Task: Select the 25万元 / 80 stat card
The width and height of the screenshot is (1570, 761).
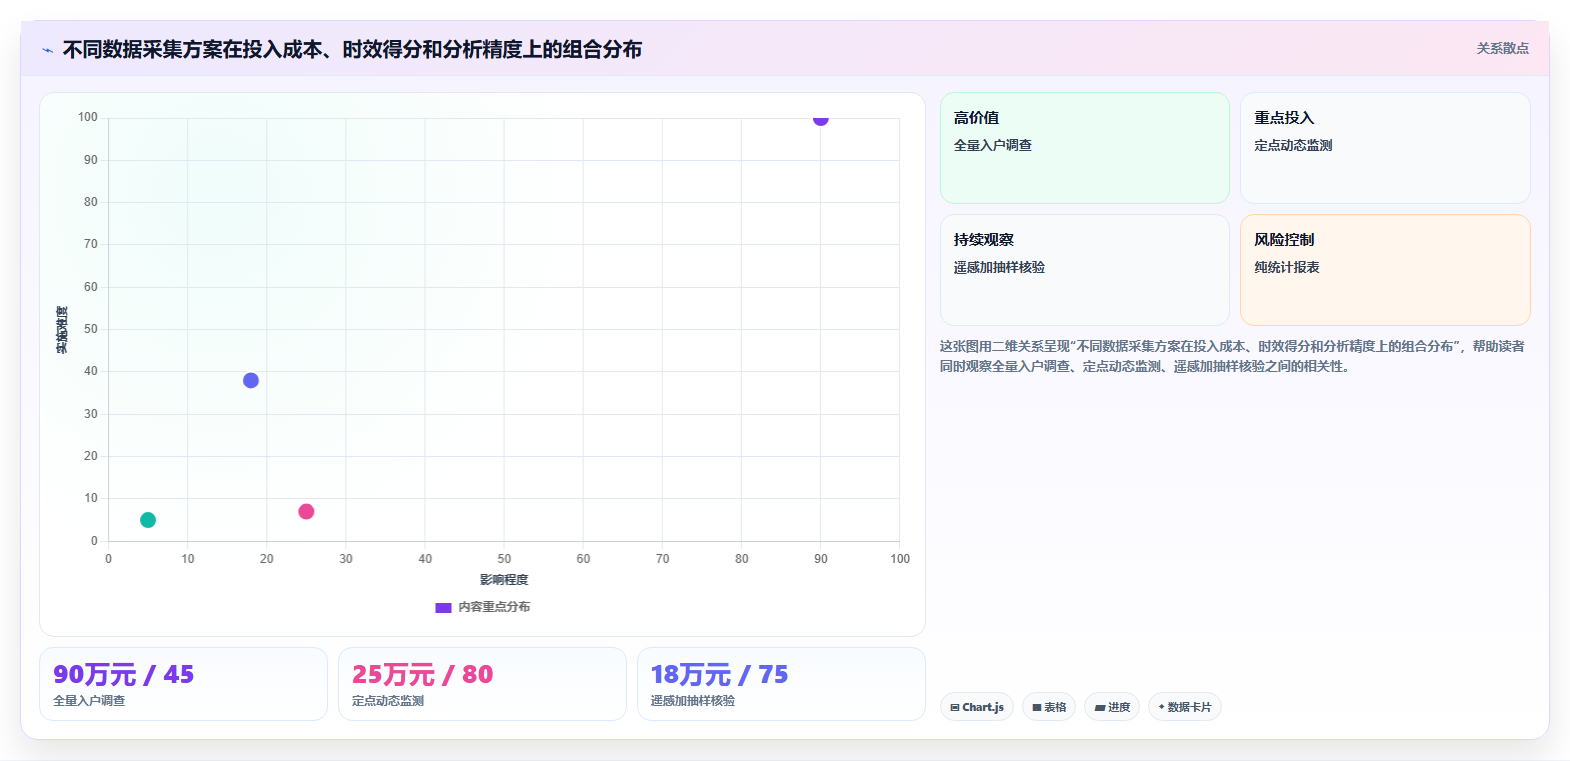Action: (482, 684)
